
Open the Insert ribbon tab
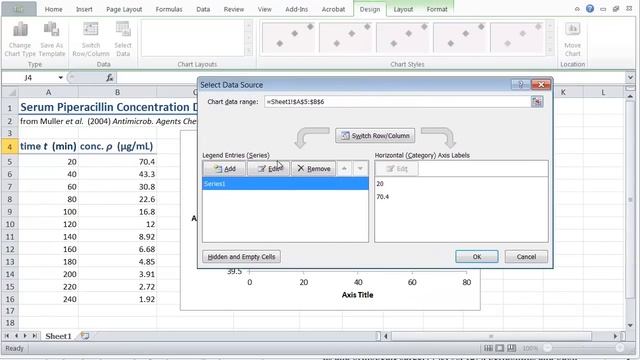click(84, 9)
